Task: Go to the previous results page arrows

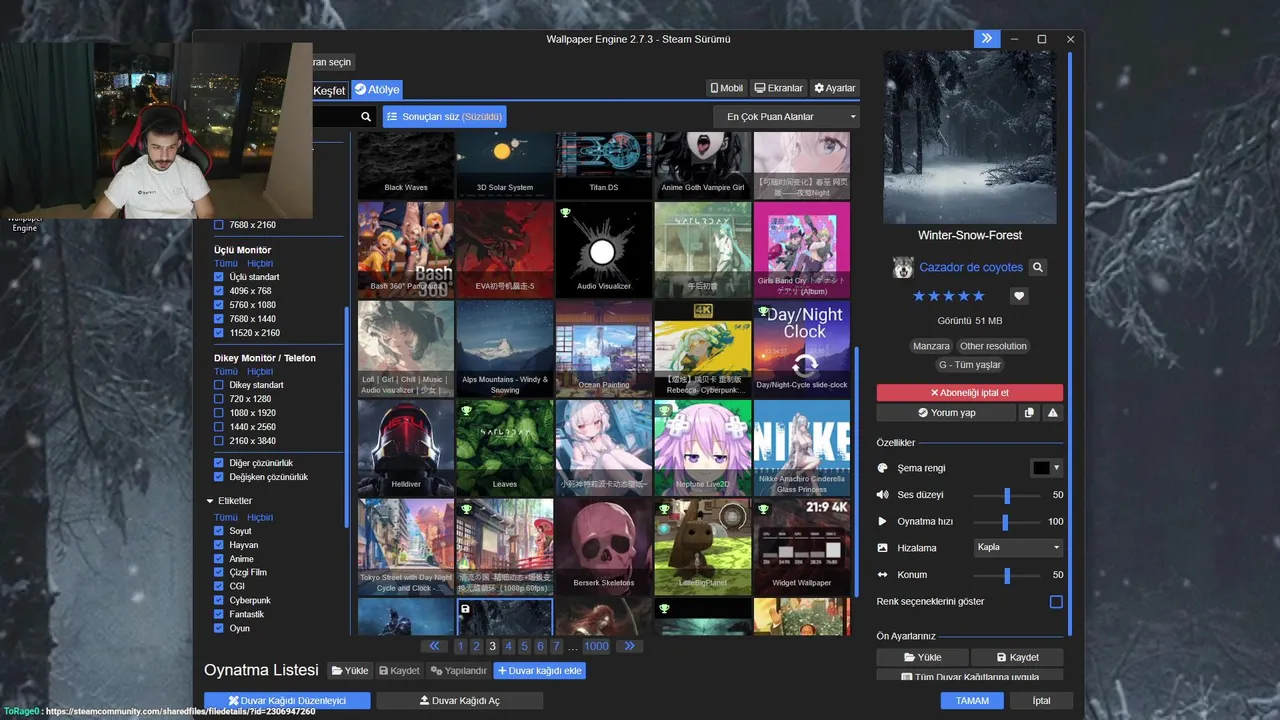Action: coord(435,646)
